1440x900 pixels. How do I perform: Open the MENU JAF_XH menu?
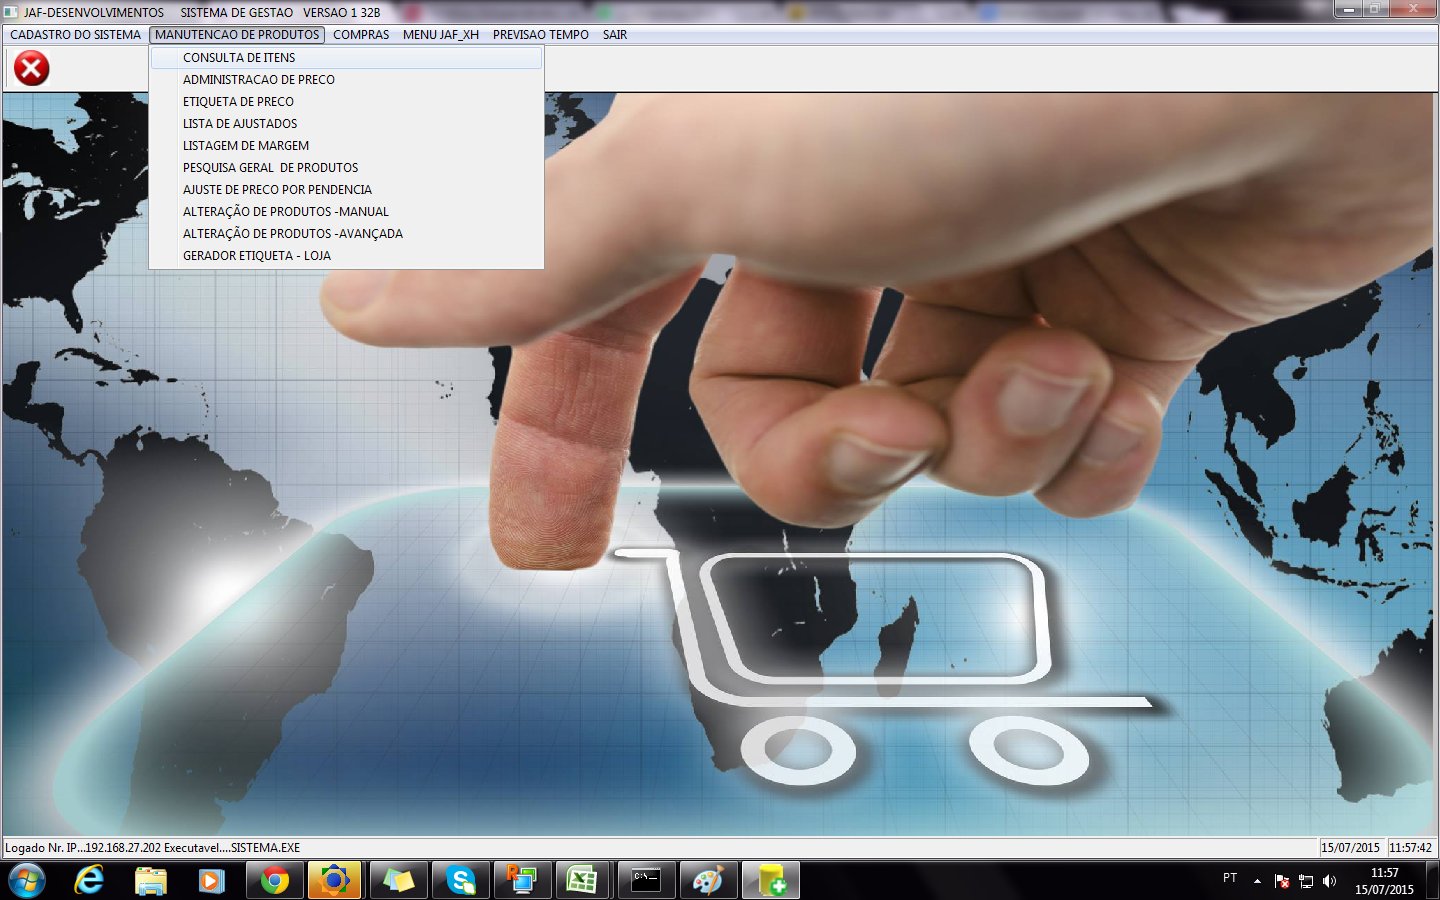(441, 34)
